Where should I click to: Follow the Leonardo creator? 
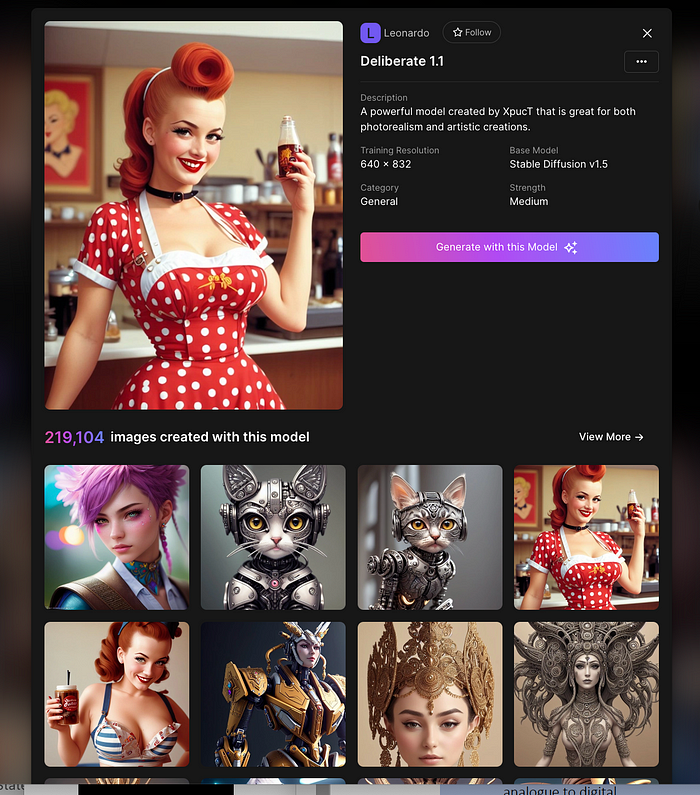(x=471, y=32)
